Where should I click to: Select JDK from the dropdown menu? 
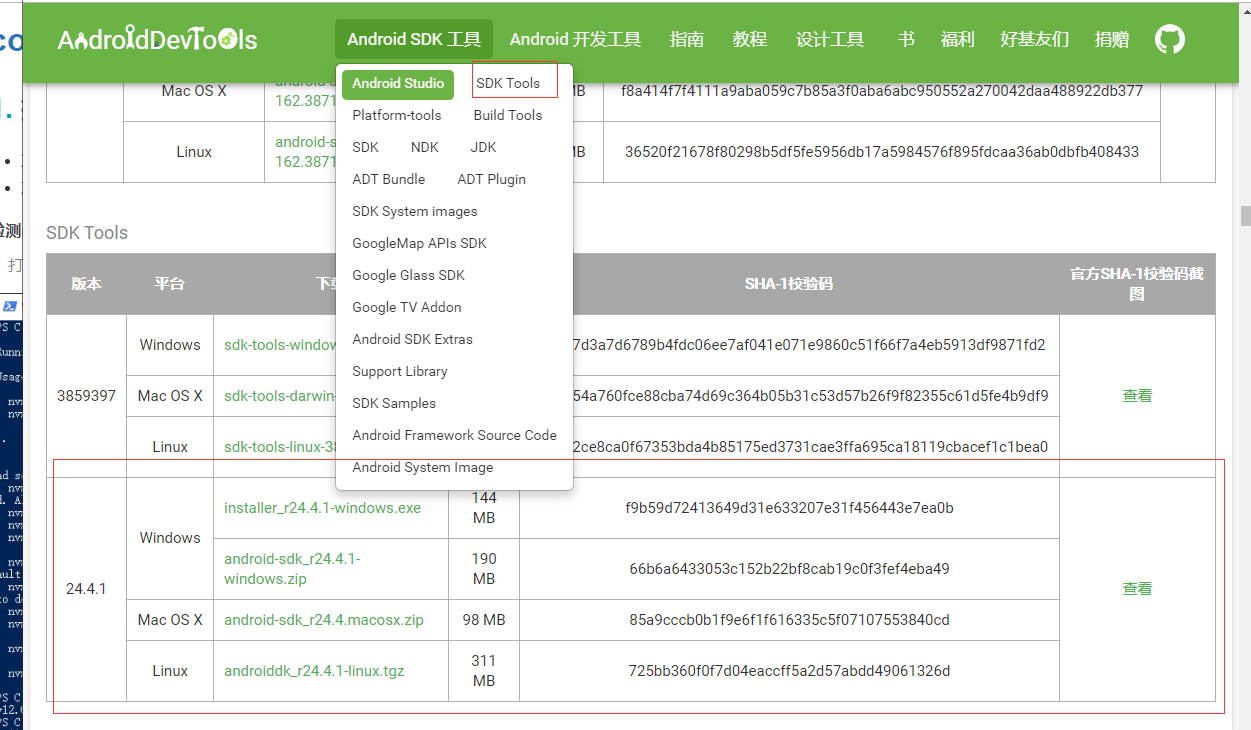pos(484,148)
